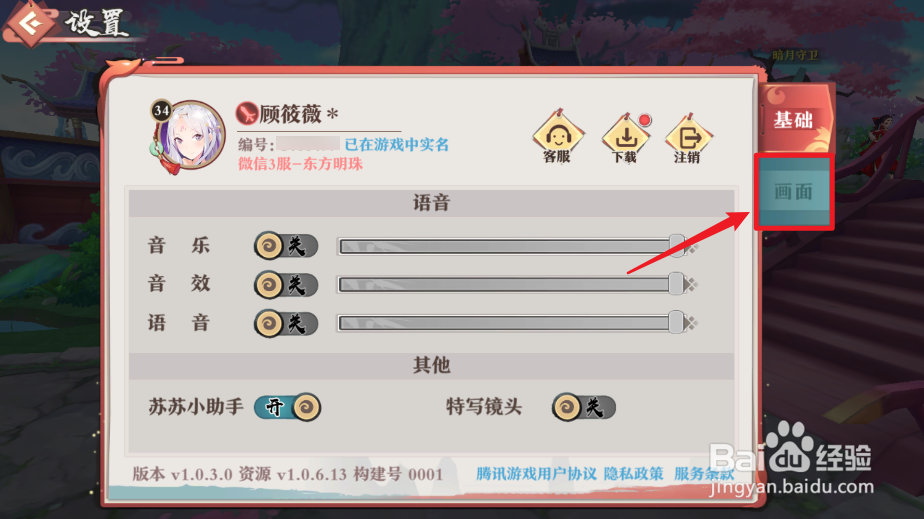Open the 服务条款 terms link
924x519 pixels.
point(704,474)
